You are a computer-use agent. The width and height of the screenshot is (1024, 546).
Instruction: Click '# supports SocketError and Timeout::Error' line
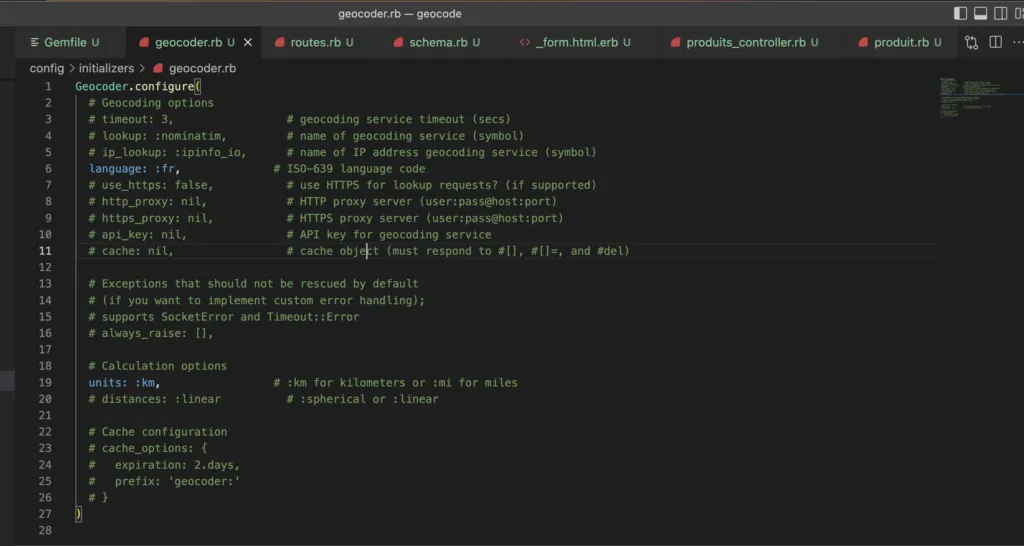tap(224, 317)
